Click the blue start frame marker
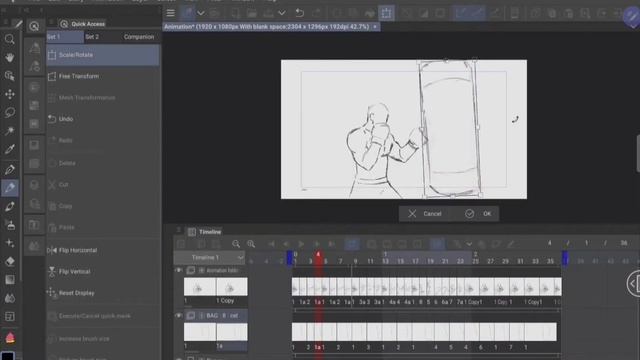The width and height of the screenshot is (640, 360). tap(289, 258)
